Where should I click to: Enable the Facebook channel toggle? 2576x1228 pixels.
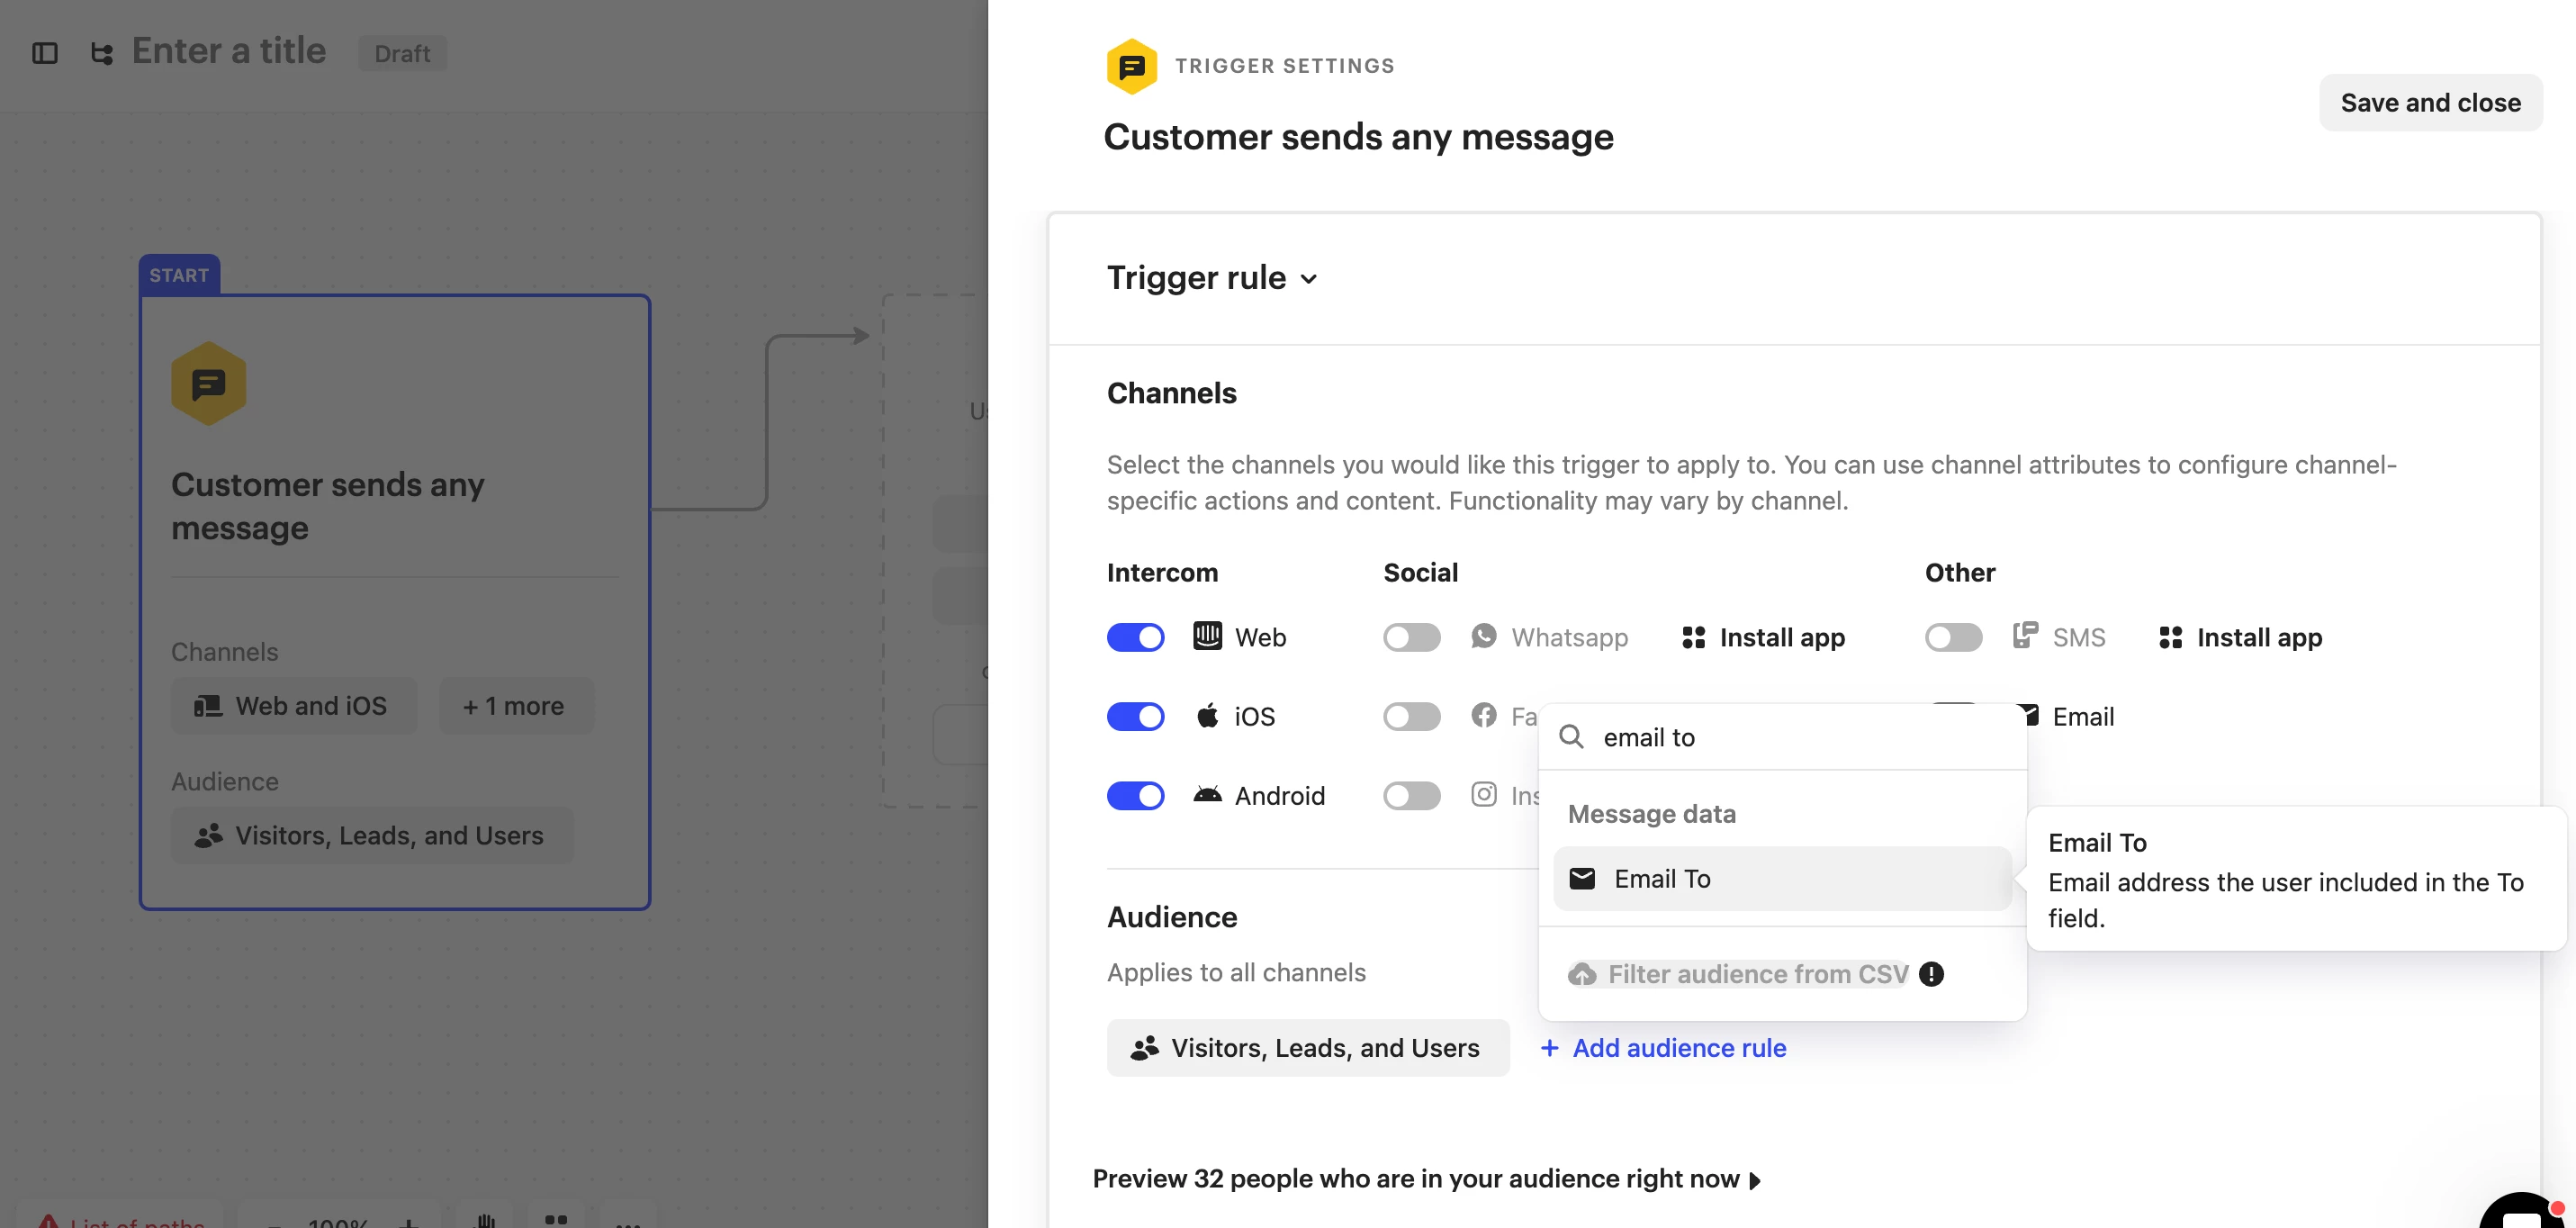pyautogui.click(x=1411, y=716)
